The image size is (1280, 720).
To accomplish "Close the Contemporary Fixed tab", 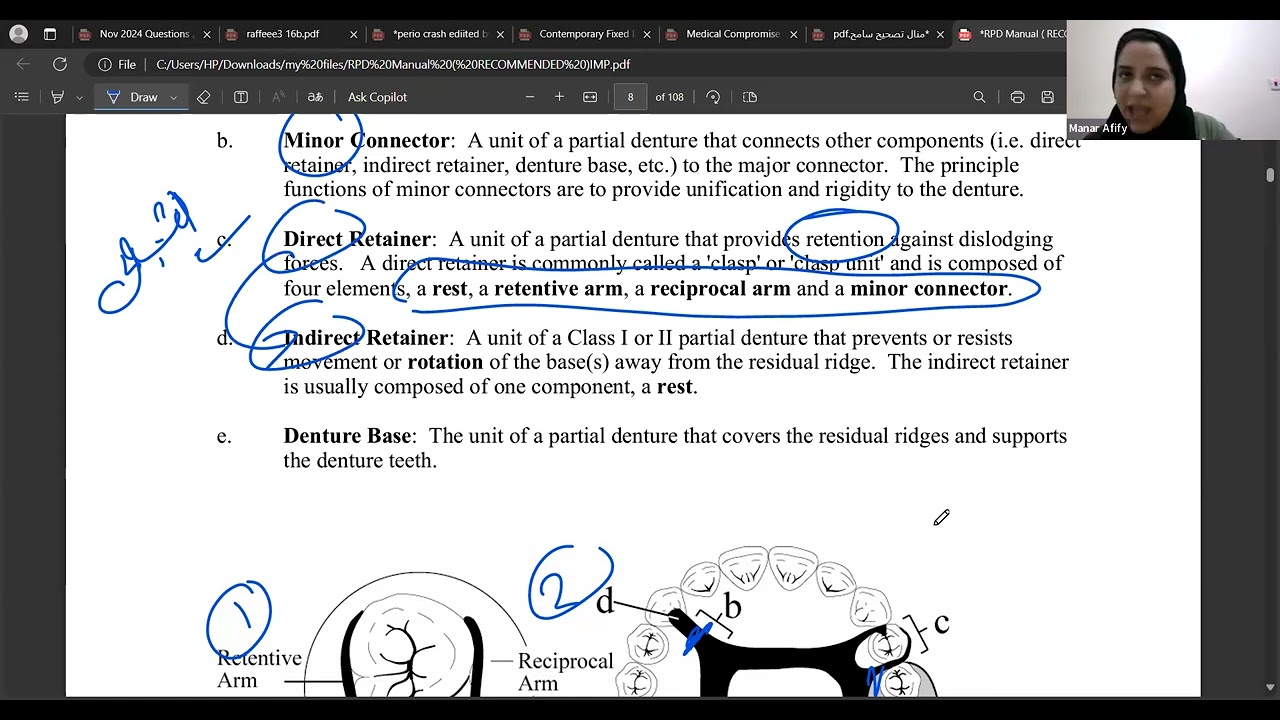I will pyautogui.click(x=647, y=34).
